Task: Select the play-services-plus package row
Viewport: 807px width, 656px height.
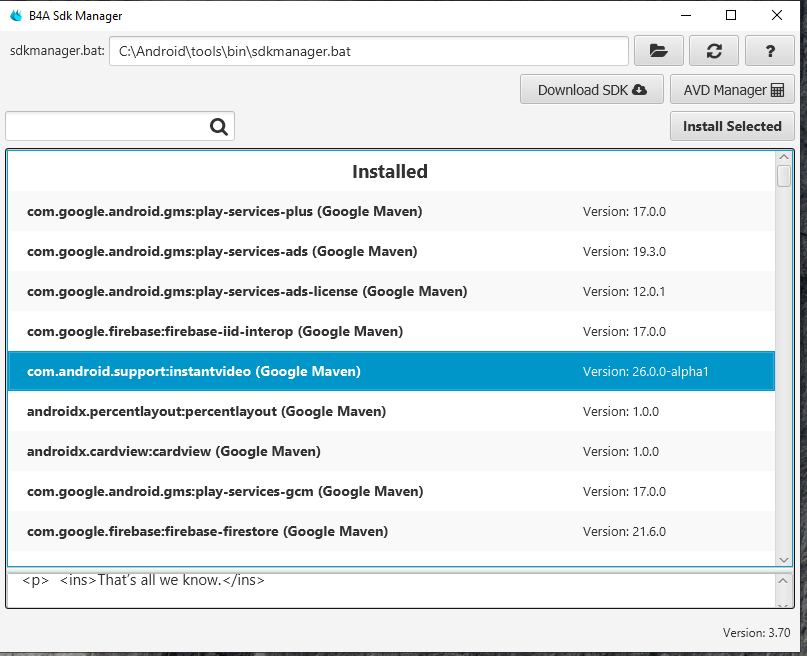Action: pyautogui.click(x=390, y=211)
